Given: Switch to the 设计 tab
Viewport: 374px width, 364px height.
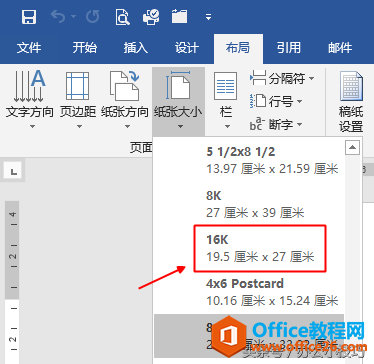Looking at the screenshot, I should [186, 48].
